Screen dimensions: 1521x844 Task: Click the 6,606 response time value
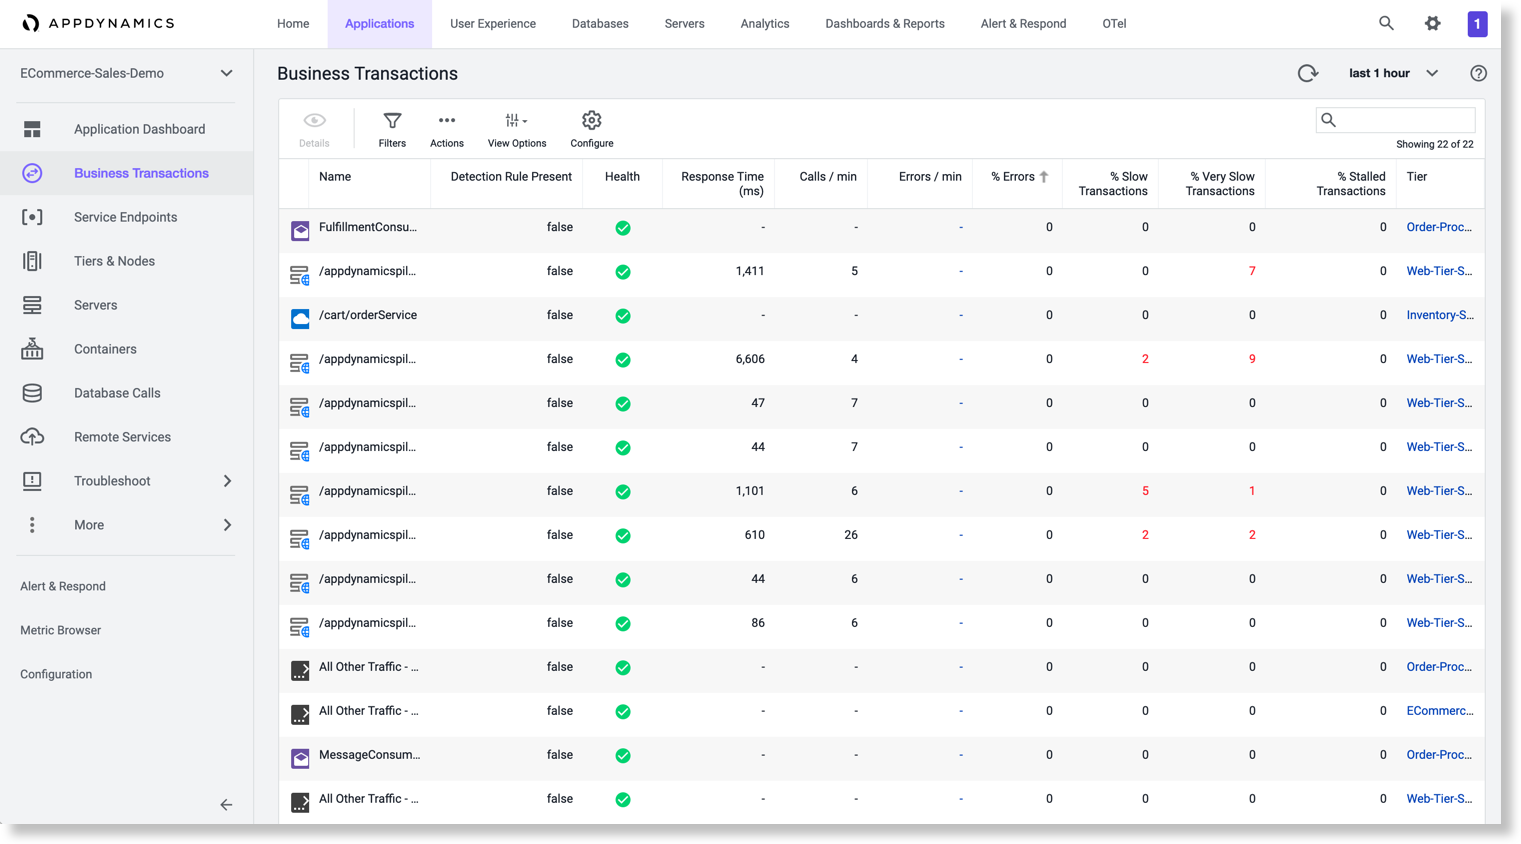[750, 359]
